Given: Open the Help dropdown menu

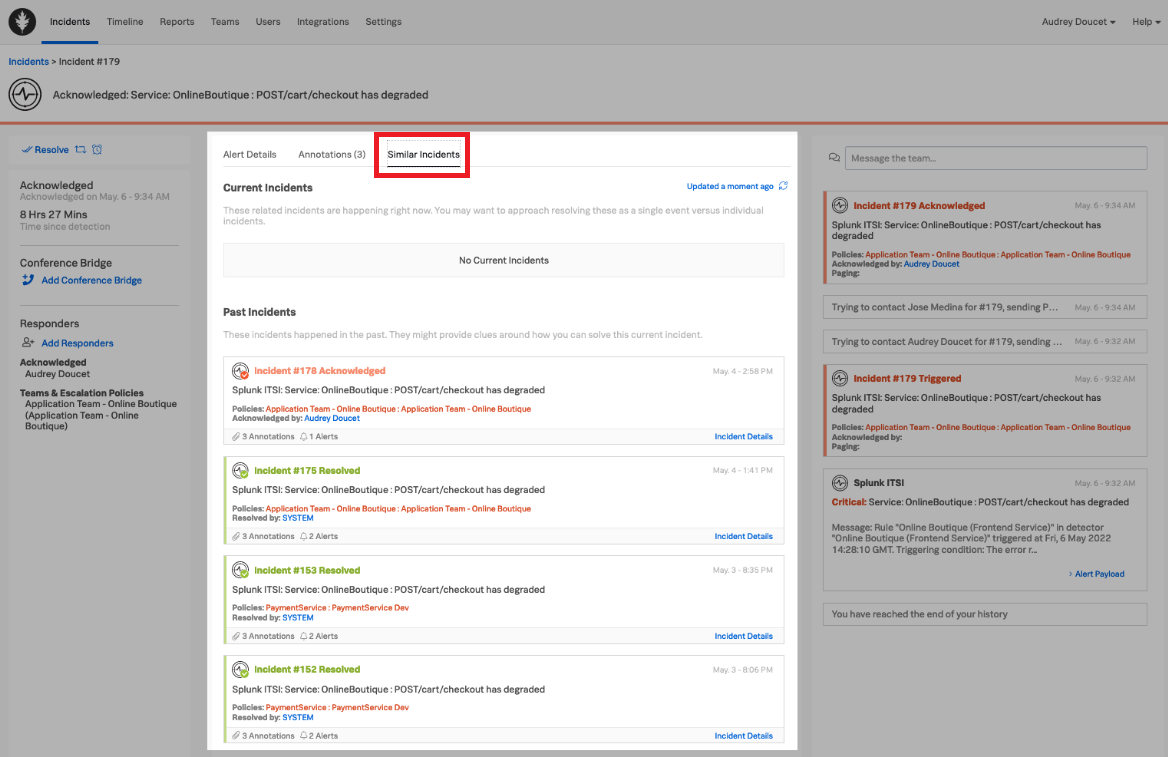Looking at the screenshot, I should [1146, 22].
